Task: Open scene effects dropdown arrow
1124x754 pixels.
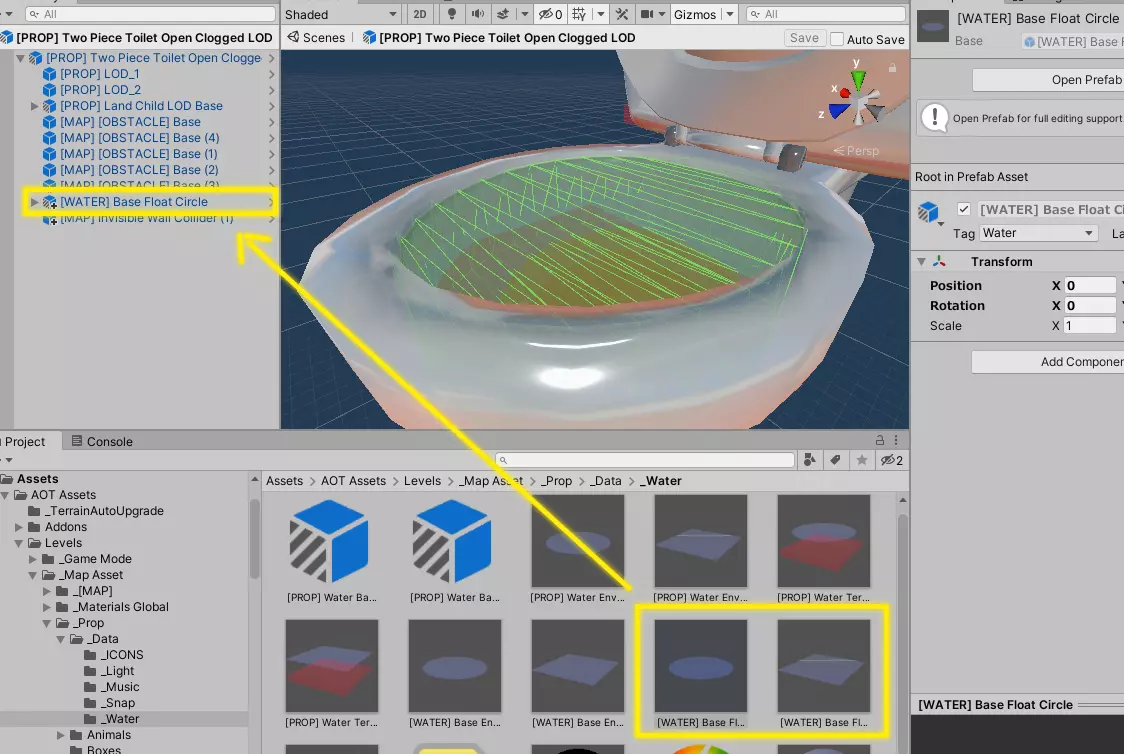Action: 524,14
